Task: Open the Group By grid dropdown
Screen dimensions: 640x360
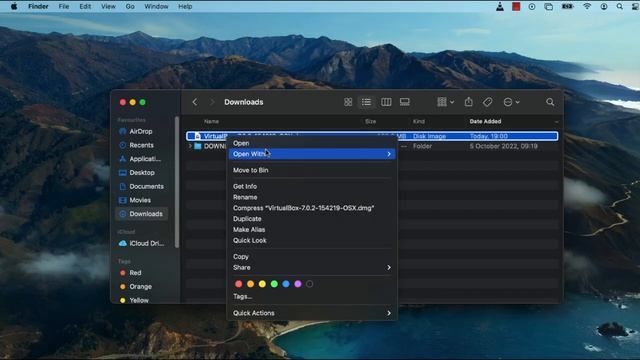Action: [445, 102]
